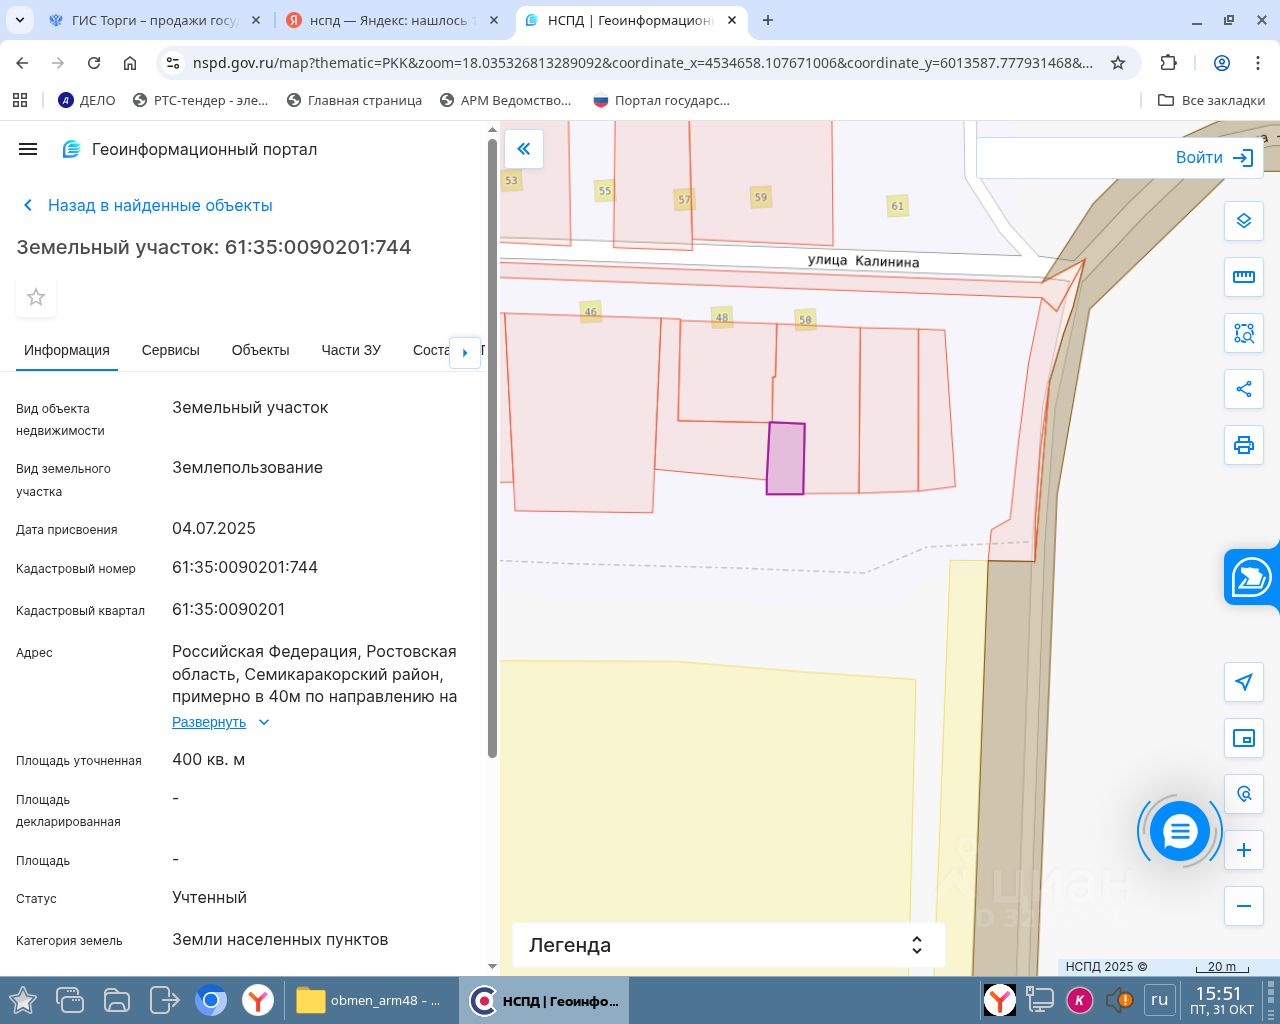Open the РТС-тендер bookmark
The width and height of the screenshot is (1280, 1024).
[200, 100]
